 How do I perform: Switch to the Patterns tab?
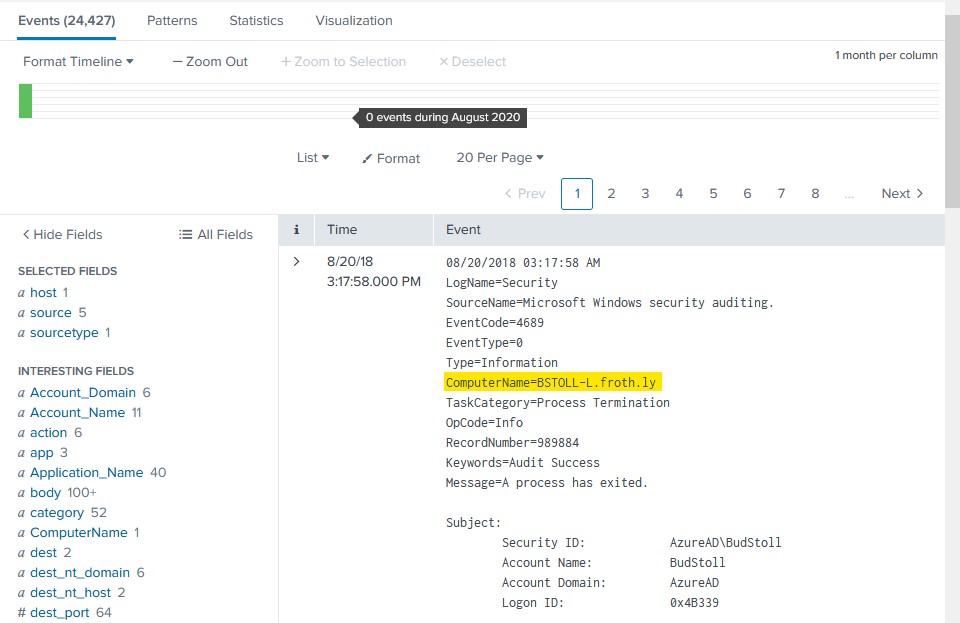pos(172,20)
